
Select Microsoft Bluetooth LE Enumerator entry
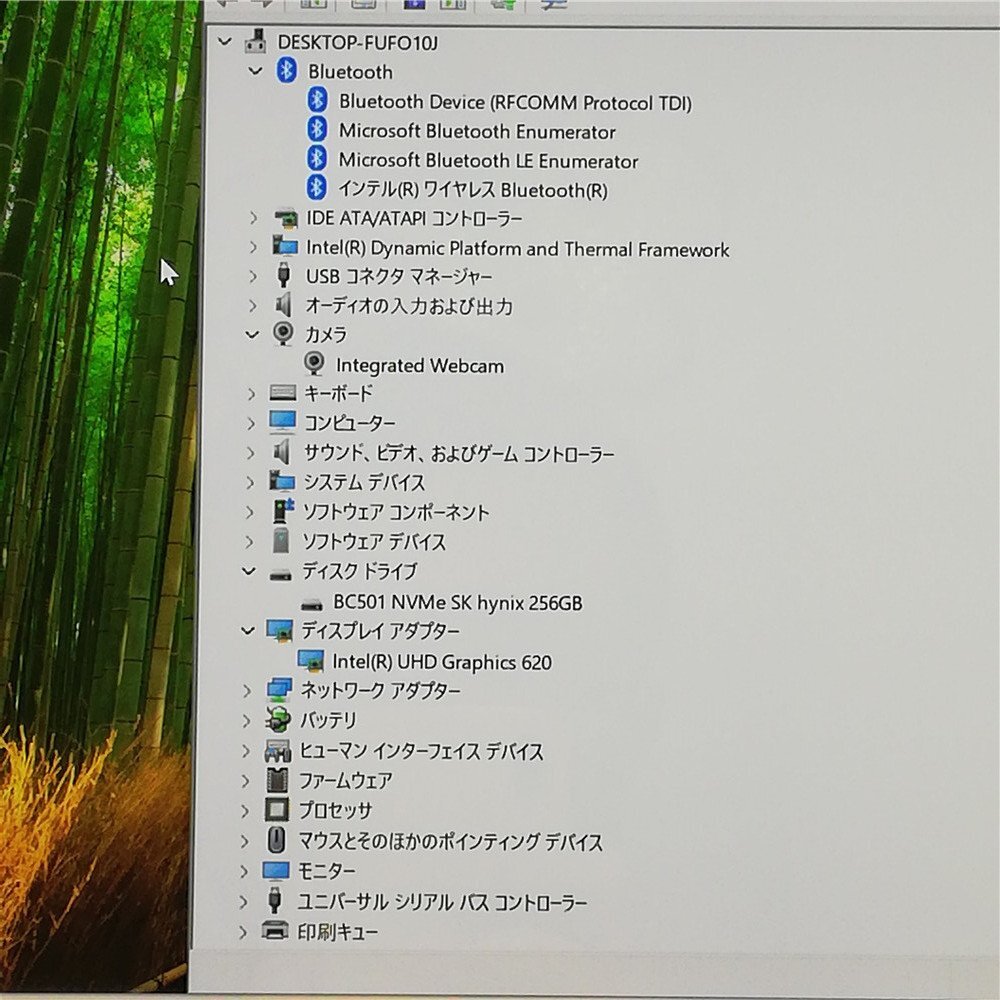489,160
